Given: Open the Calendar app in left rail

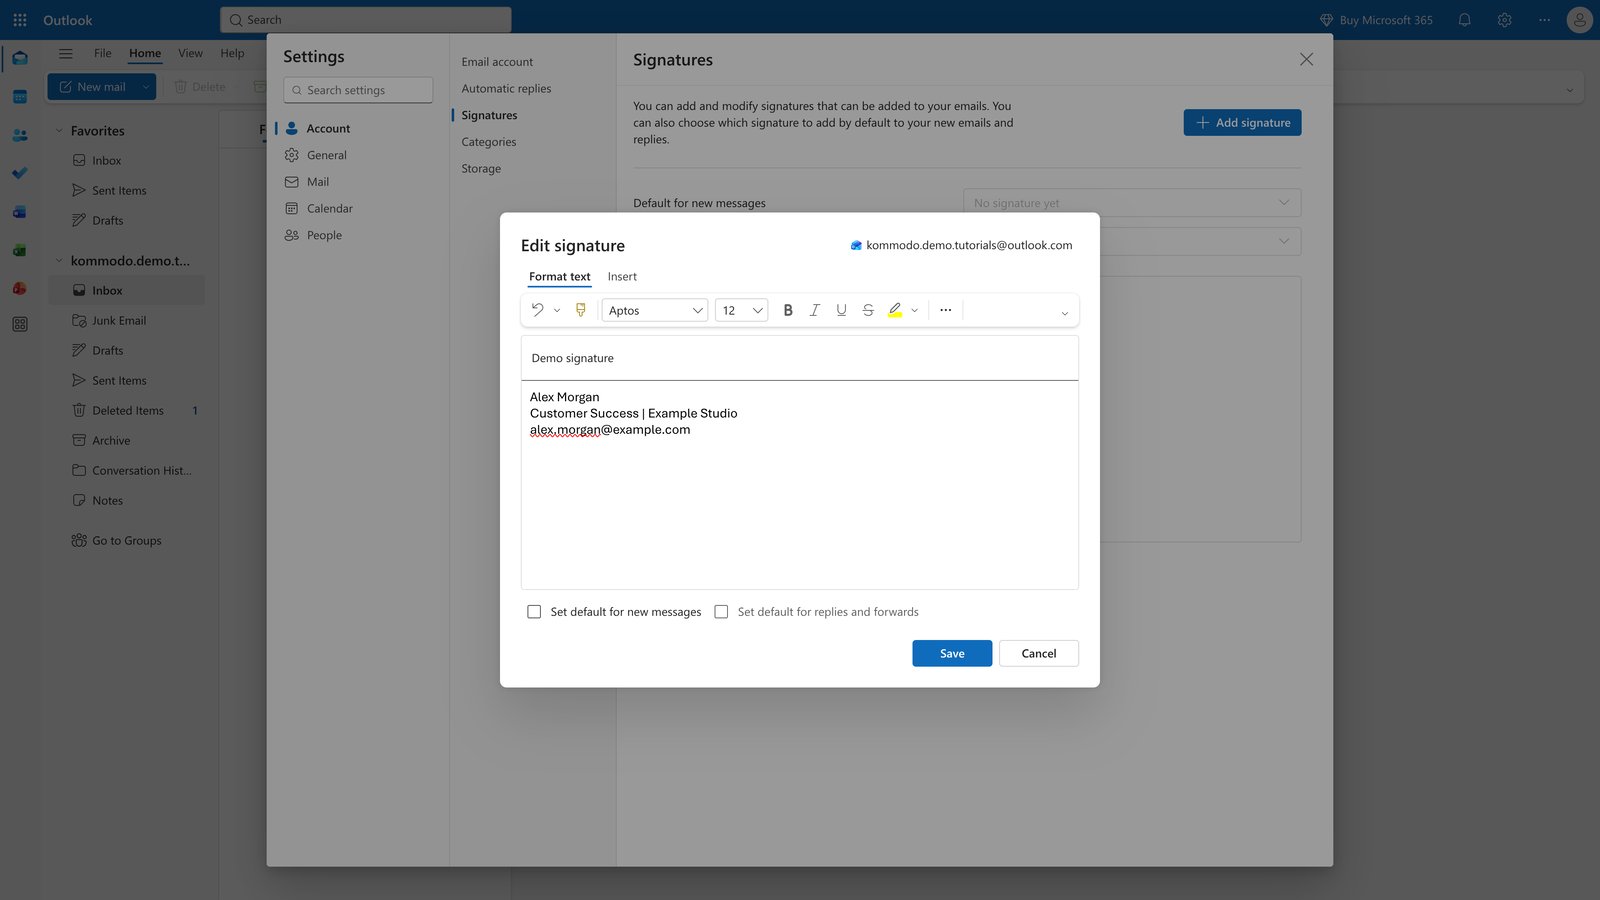Looking at the screenshot, I should 20,97.
